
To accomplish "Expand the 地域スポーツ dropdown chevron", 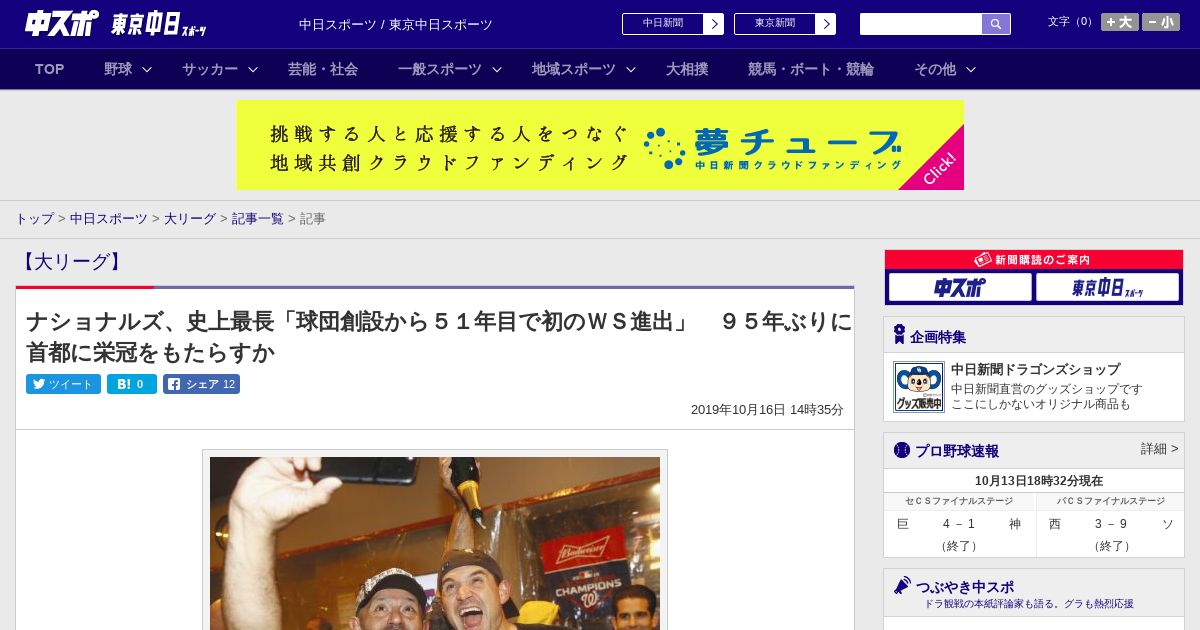I will click(x=631, y=69).
